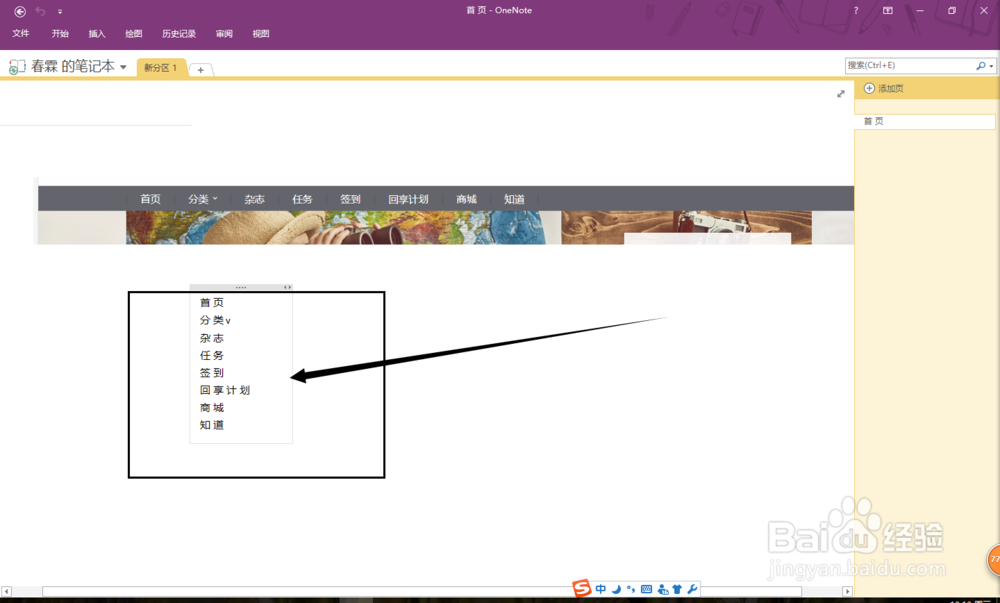This screenshot has width=1000, height=603.
Task: Click the Sogou S logo icon
Action: (x=581, y=588)
